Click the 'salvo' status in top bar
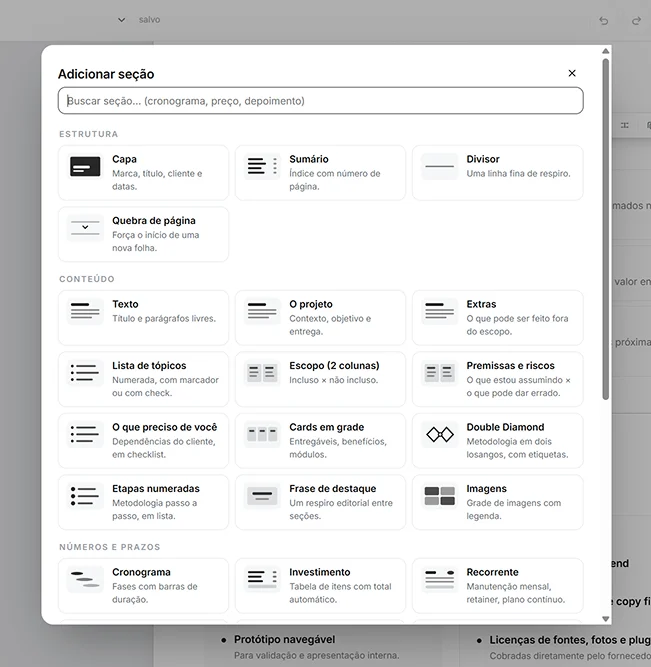Viewport: 651px width, 667px height. click(x=149, y=20)
